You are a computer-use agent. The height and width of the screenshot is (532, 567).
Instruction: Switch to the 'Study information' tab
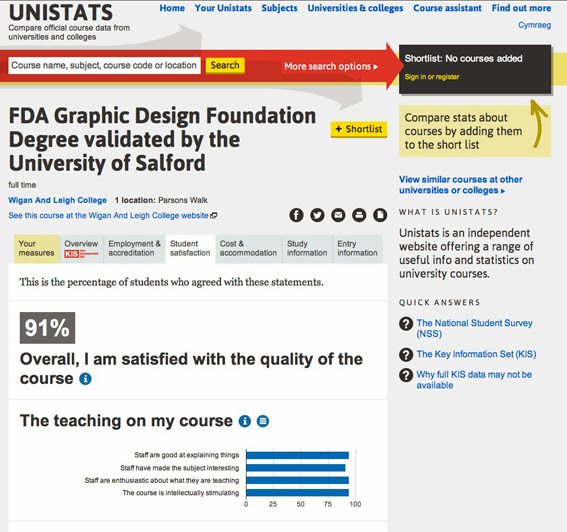[307, 248]
